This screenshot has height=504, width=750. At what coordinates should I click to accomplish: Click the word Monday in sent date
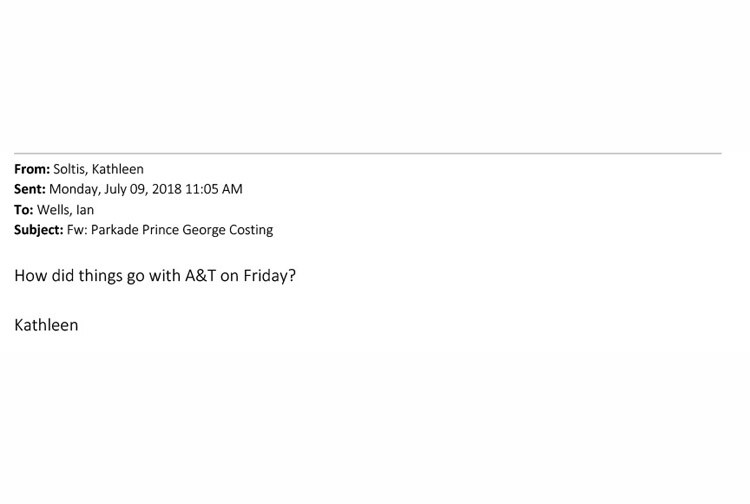(x=74, y=189)
